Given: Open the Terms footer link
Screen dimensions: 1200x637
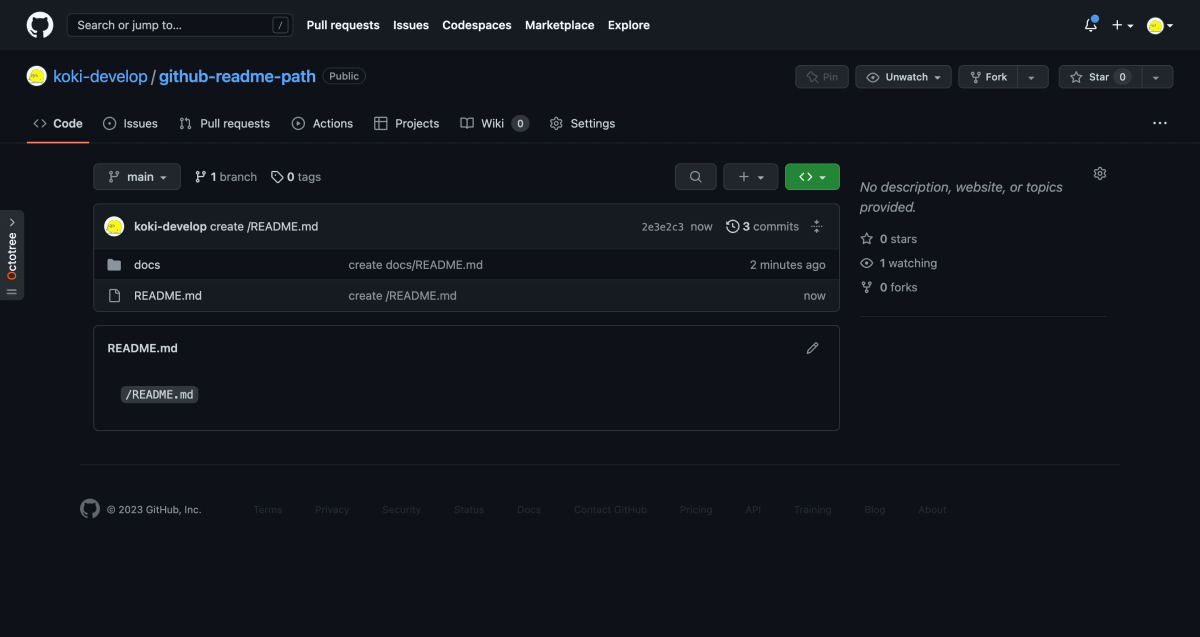Looking at the screenshot, I should point(268,510).
